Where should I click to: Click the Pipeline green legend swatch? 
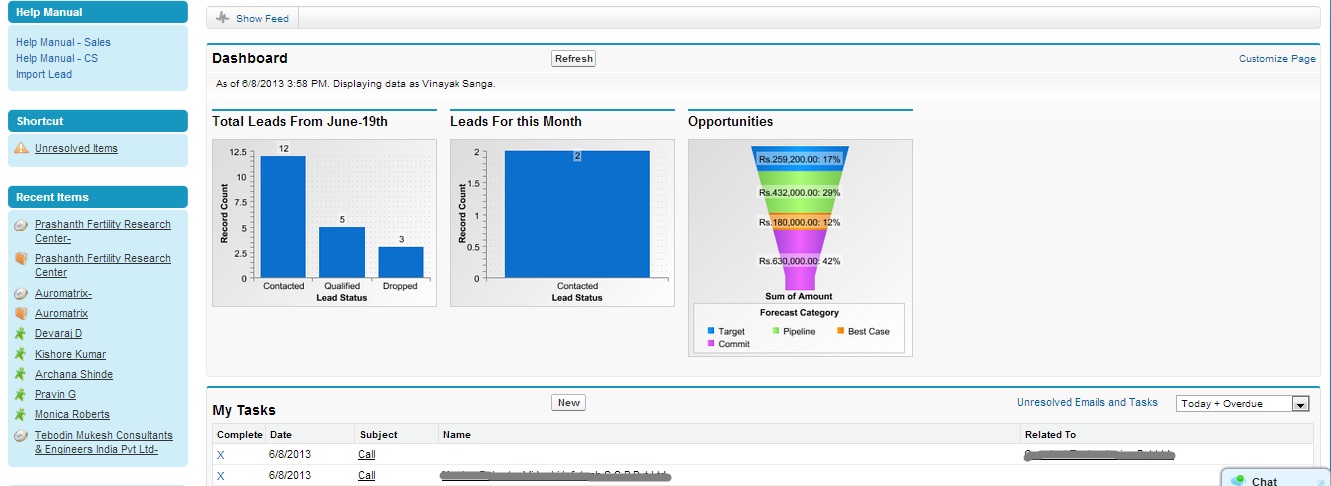[775, 331]
